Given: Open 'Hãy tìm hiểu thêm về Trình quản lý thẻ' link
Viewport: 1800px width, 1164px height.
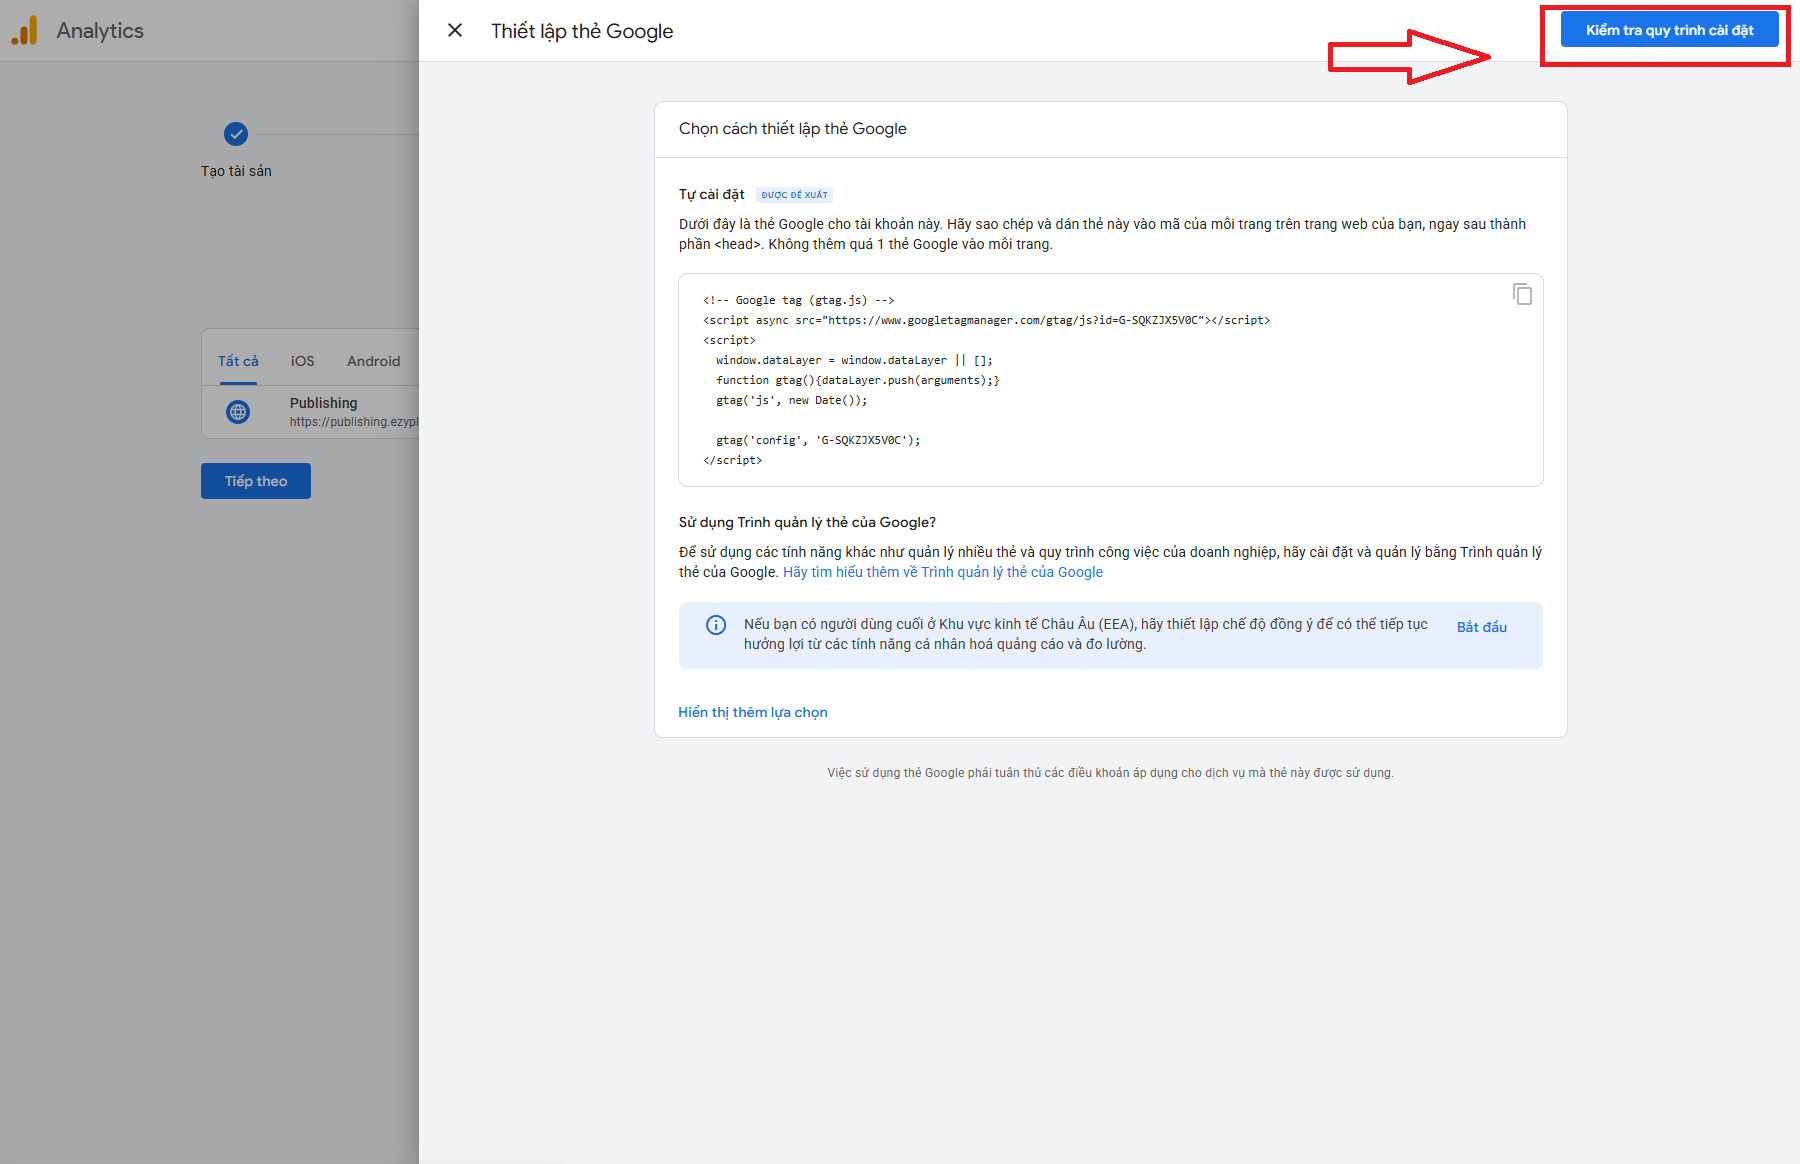Looking at the screenshot, I should point(943,572).
